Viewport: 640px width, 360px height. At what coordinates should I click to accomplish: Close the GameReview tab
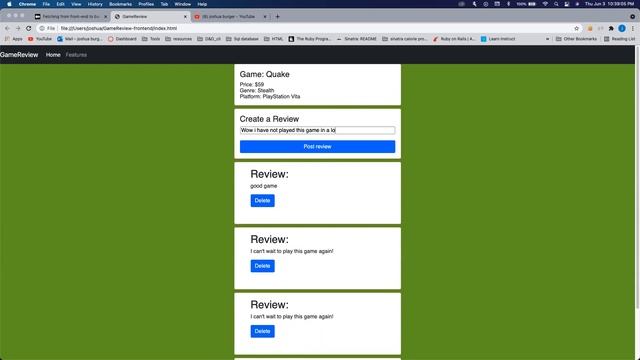[x=185, y=17]
